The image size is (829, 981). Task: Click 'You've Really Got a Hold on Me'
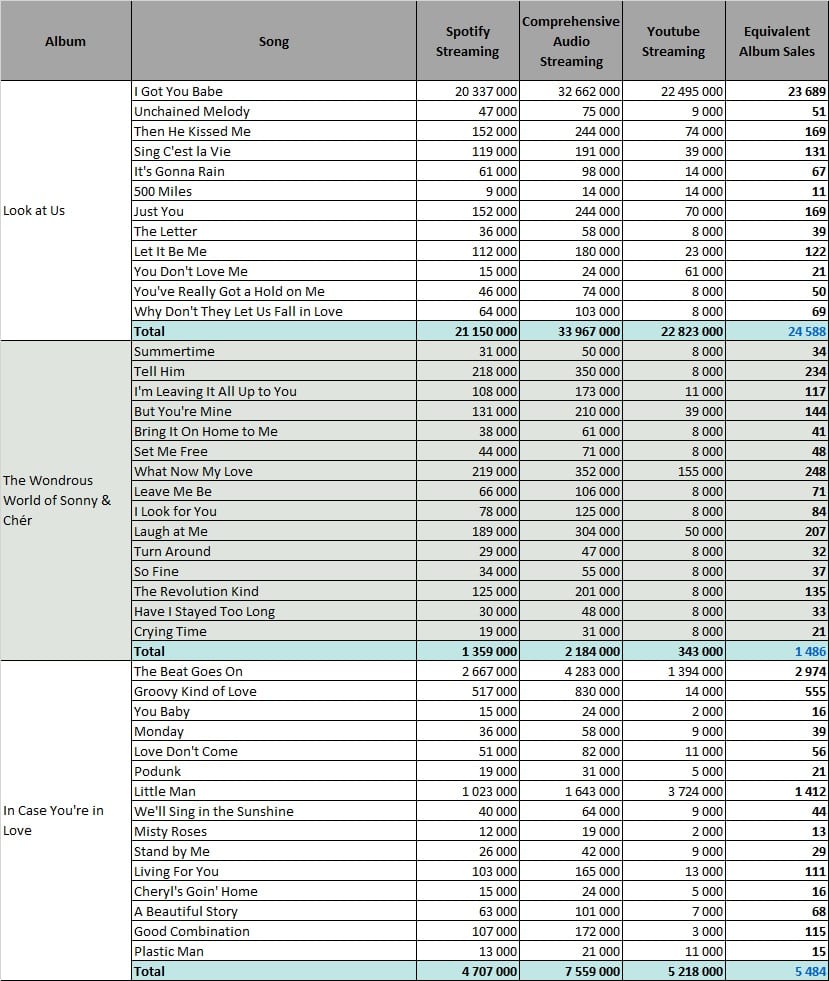coord(229,292)
